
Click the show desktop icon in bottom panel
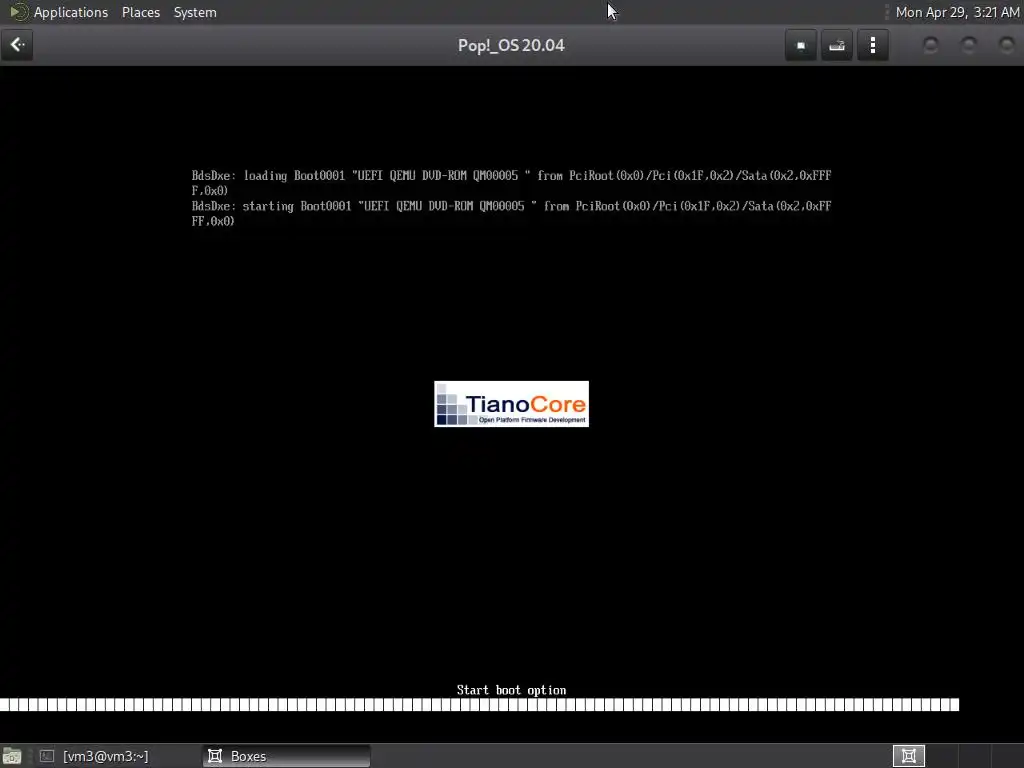tap(12, 756)
